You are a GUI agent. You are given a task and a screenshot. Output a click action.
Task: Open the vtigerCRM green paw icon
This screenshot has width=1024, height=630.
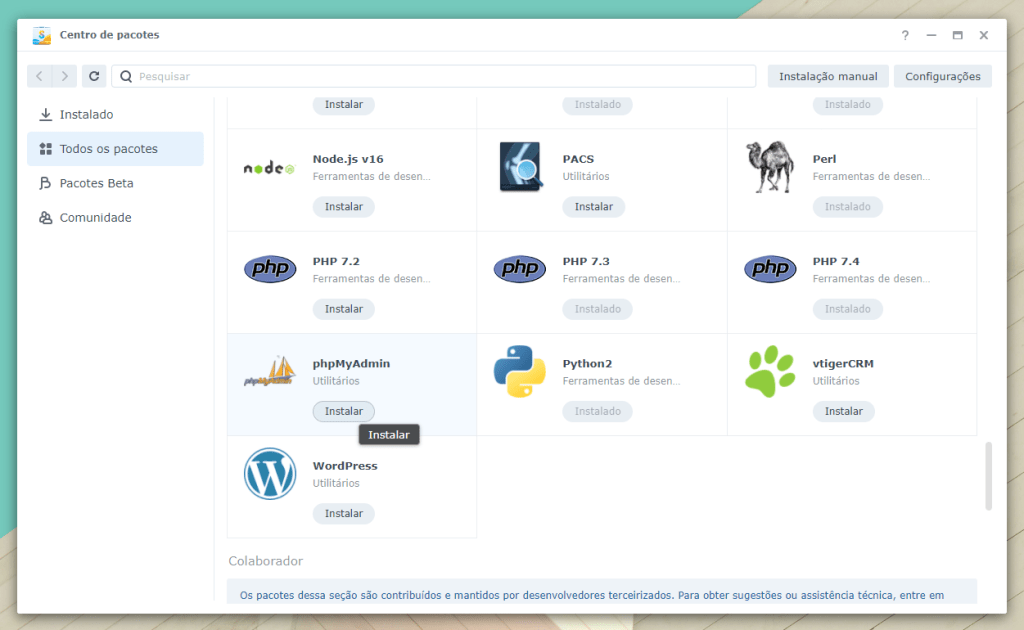pyautogui.click(x=770, y=372)
